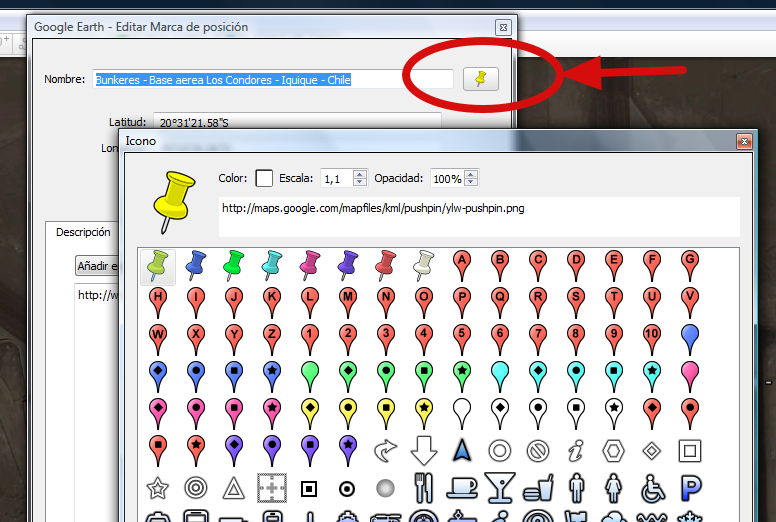776x522 pixels.
Task: Select the cyan marker with black square
Action: pos(614,377)
